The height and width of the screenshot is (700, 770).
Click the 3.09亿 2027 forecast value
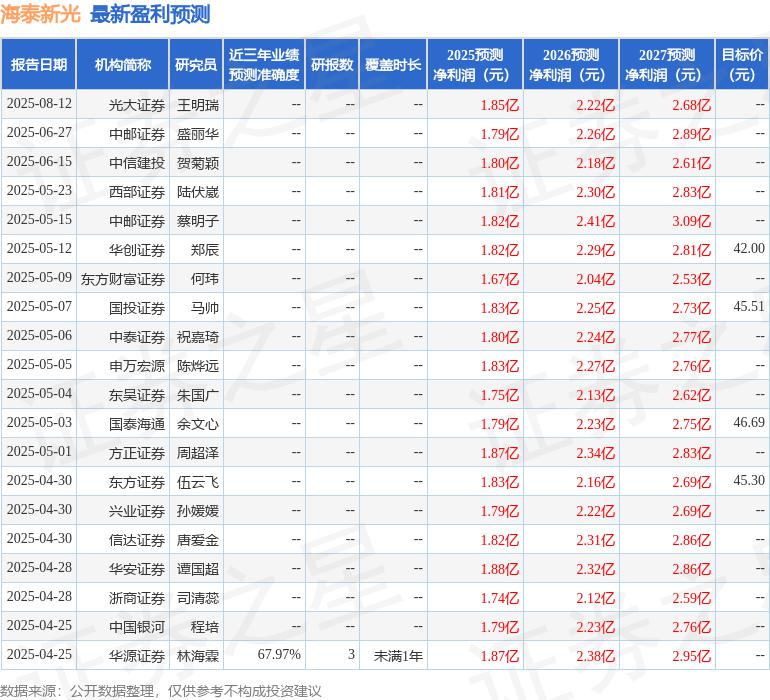691,221
